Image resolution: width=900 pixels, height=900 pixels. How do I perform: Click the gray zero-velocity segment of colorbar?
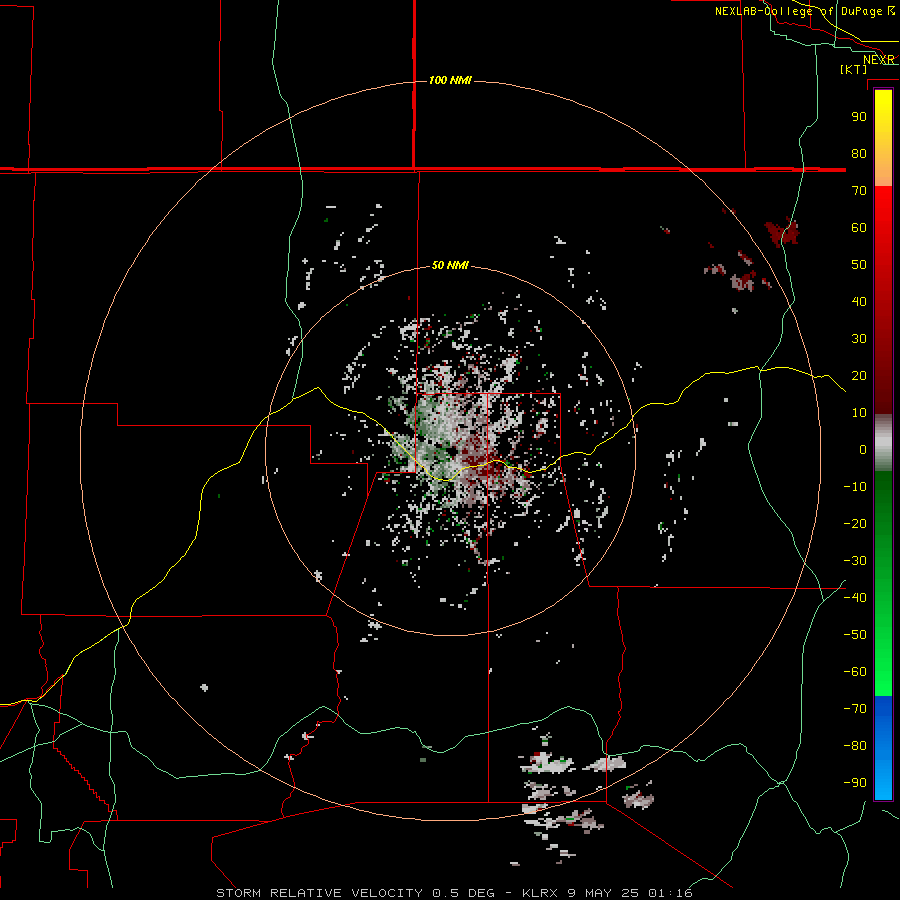coord(883,443)
